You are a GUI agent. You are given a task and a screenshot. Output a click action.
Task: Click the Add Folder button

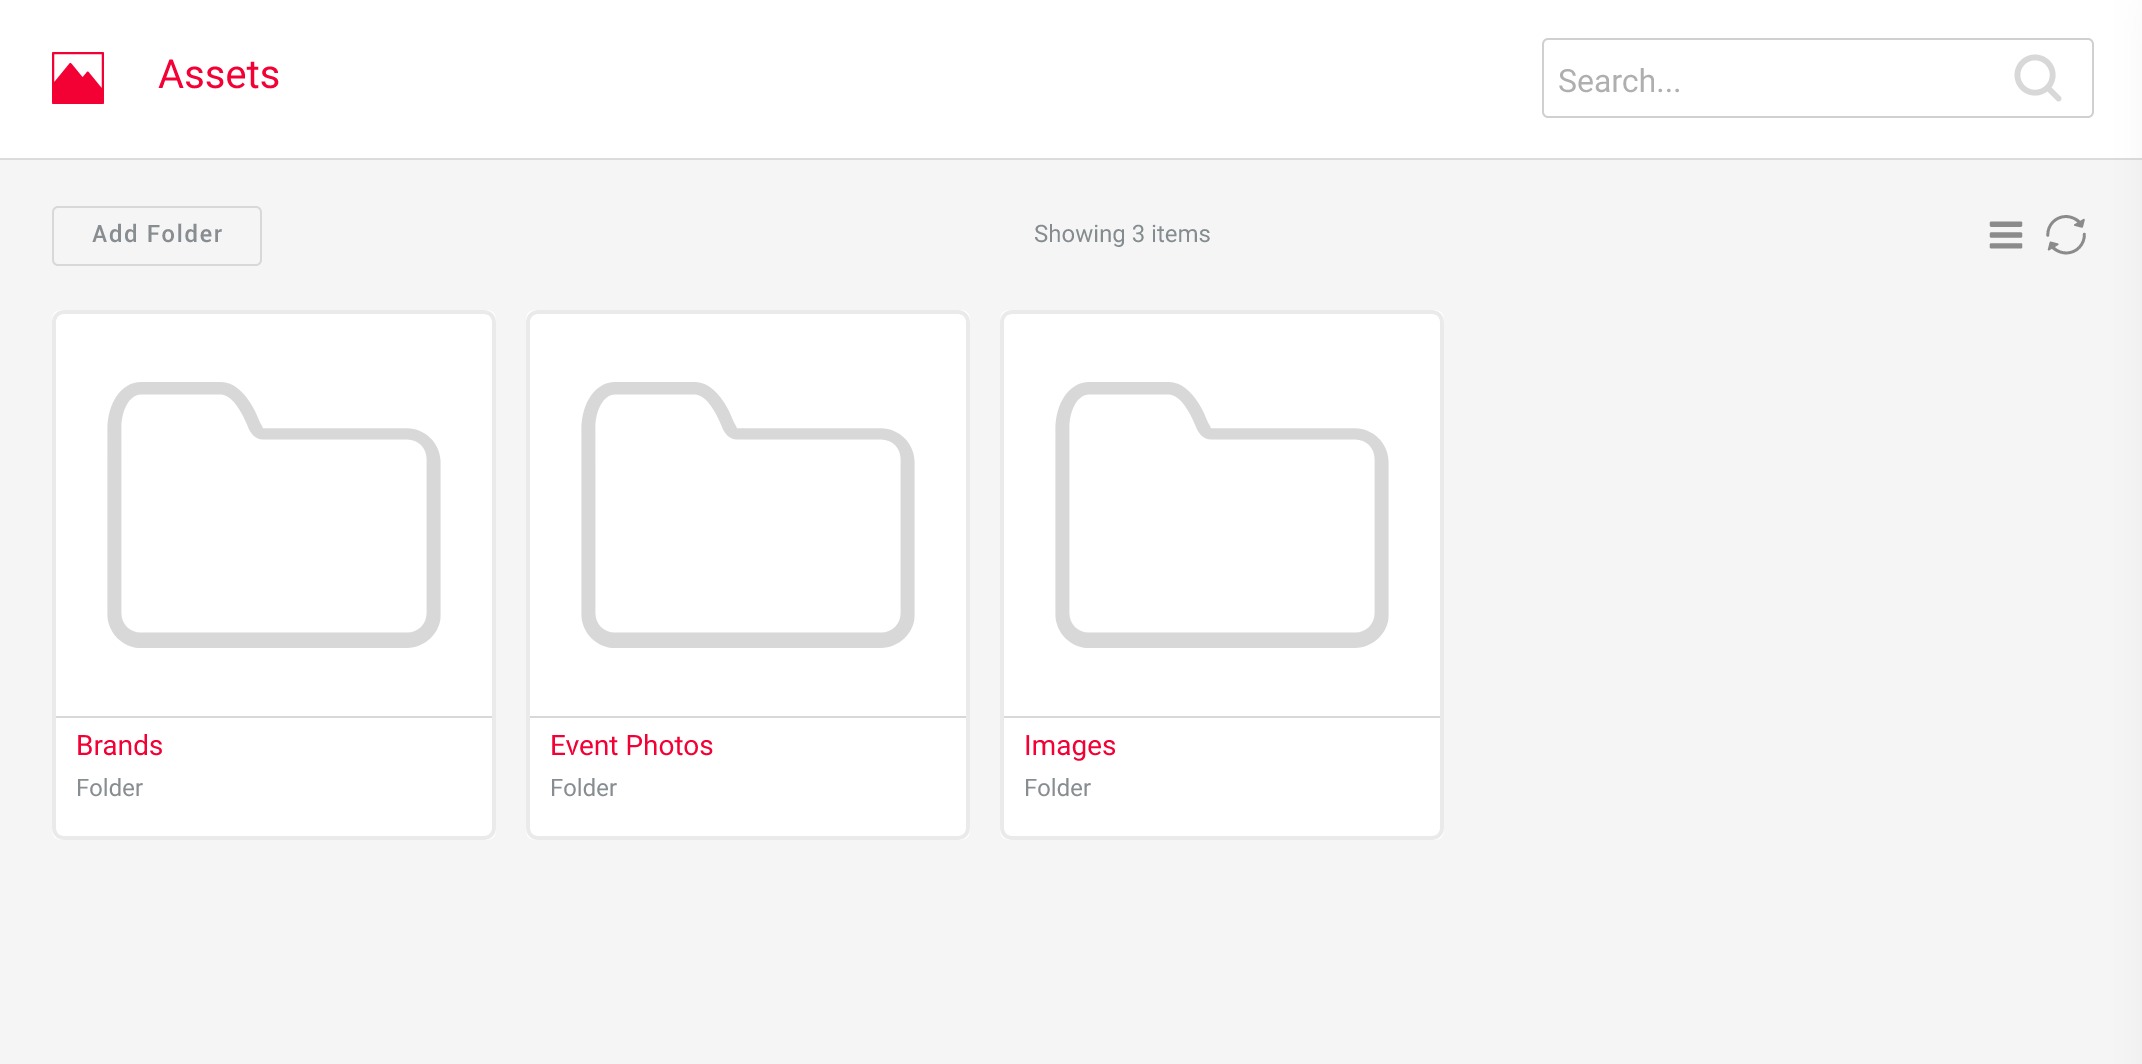pos(157,236)
